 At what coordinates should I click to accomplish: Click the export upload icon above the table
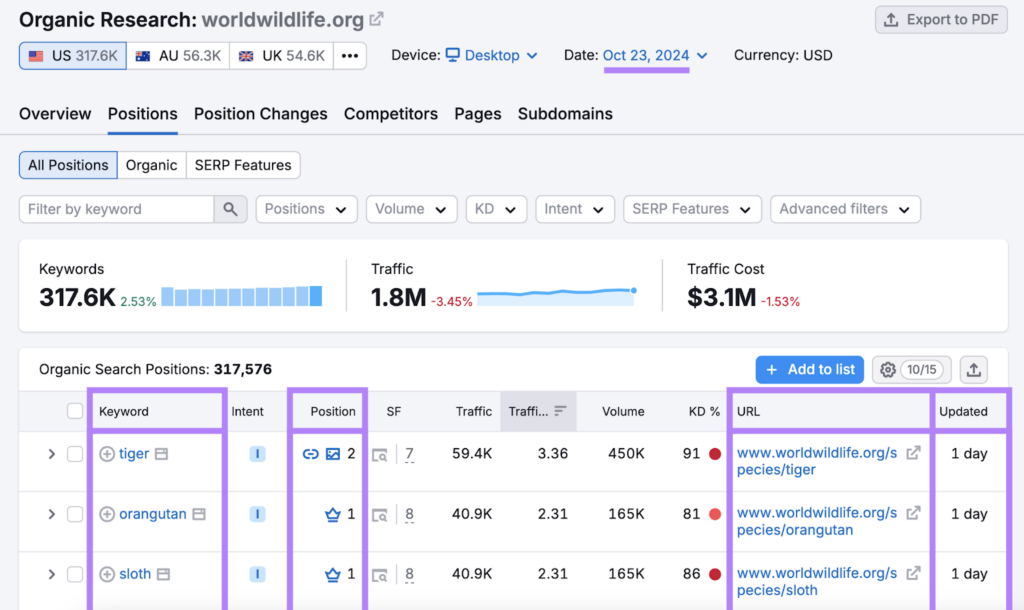[x=973, y=370]
